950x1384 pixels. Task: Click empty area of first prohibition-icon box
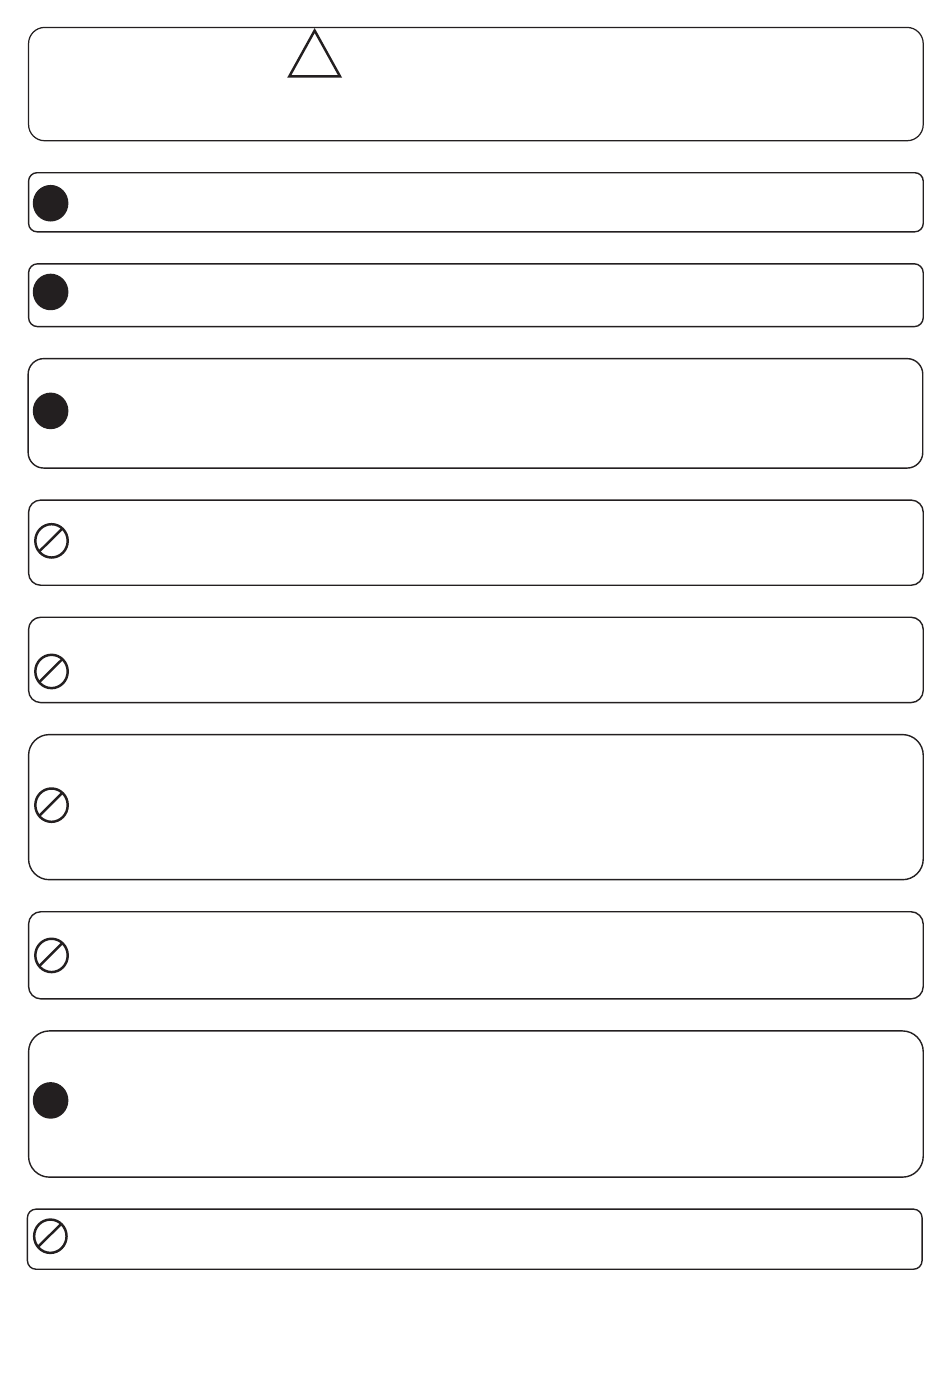(x=495, y=542)
